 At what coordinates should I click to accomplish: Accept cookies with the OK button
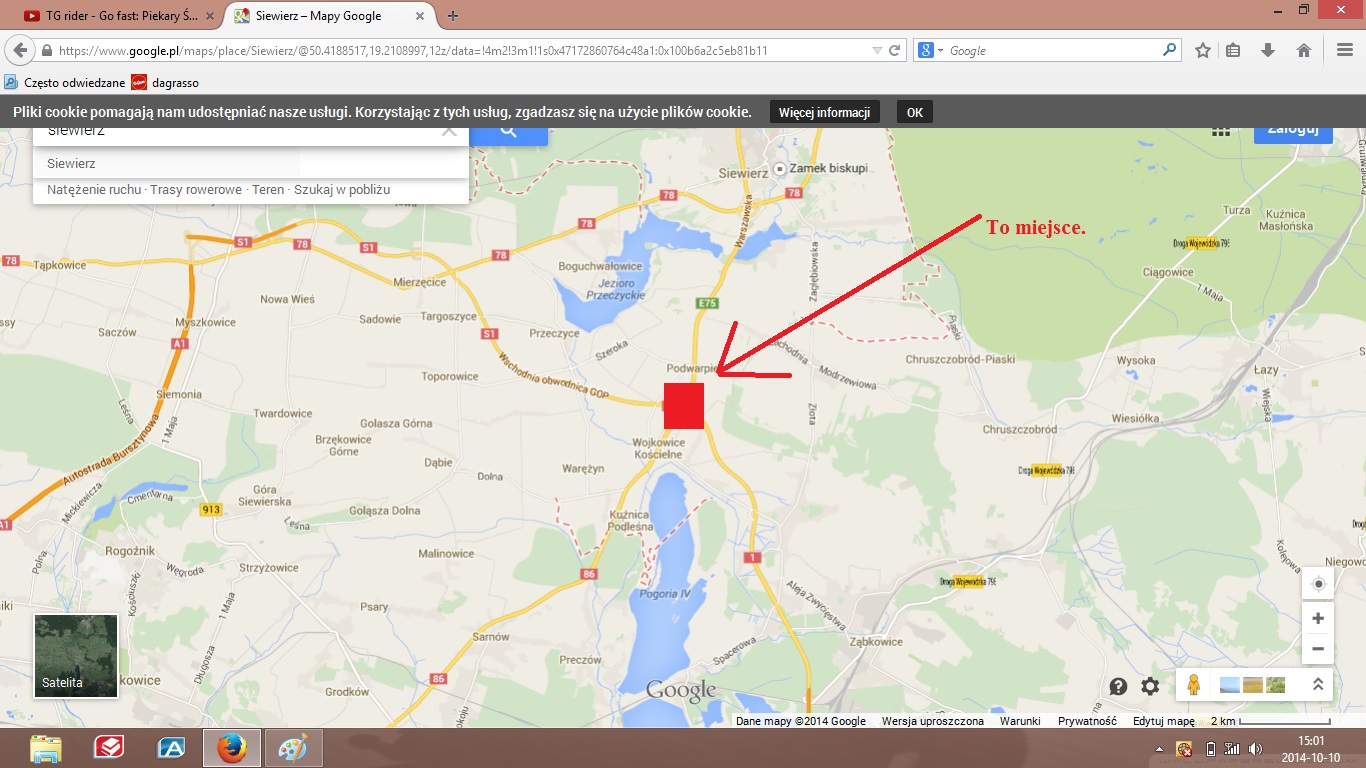point(915,112)
